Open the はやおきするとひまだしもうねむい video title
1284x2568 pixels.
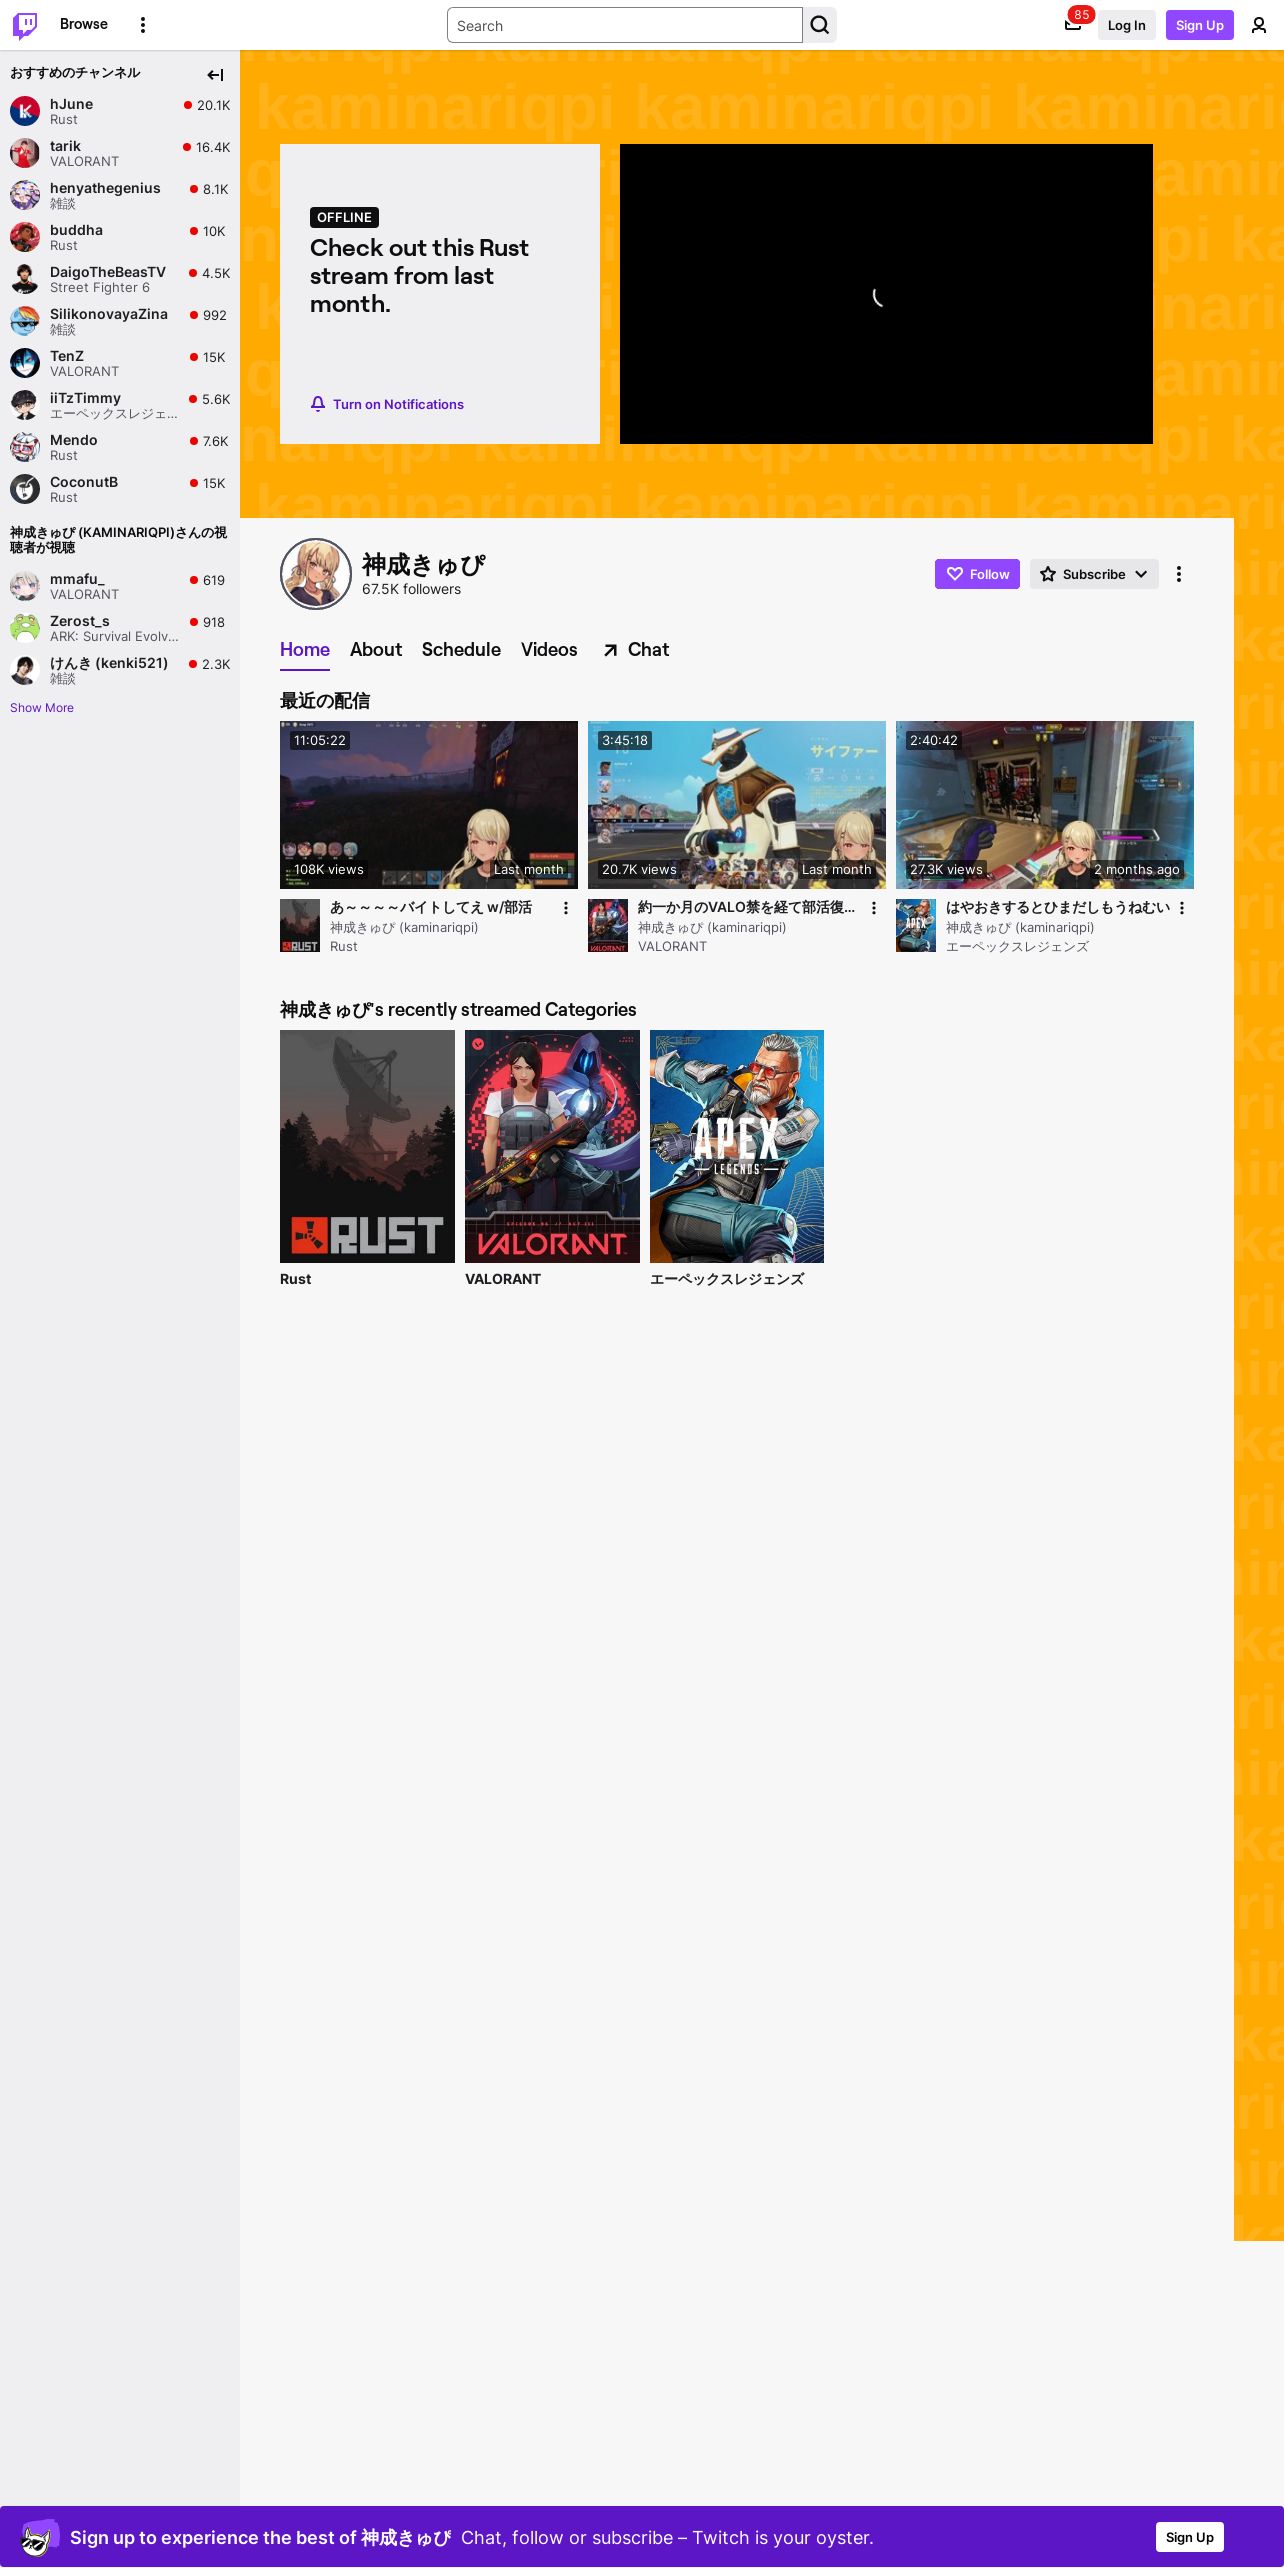[x=1058, y=908]
